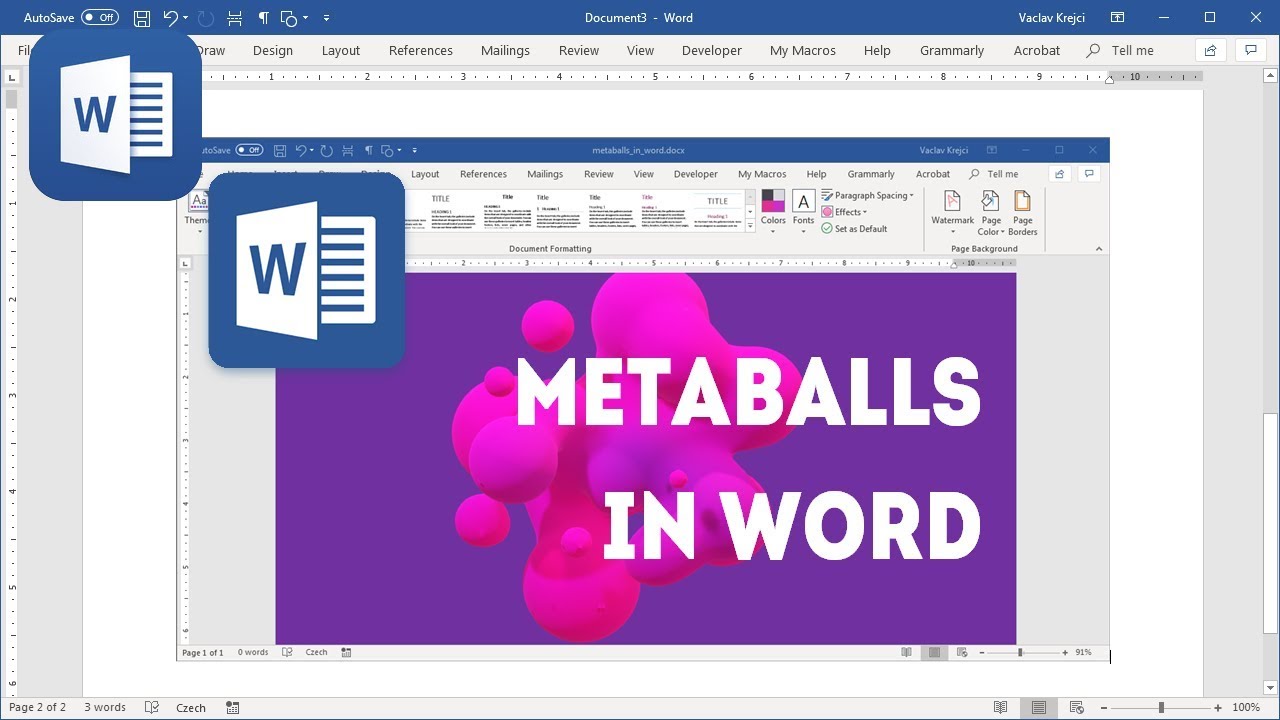
Task: Open Effects dropdown in embedded window
Action: 844,212
